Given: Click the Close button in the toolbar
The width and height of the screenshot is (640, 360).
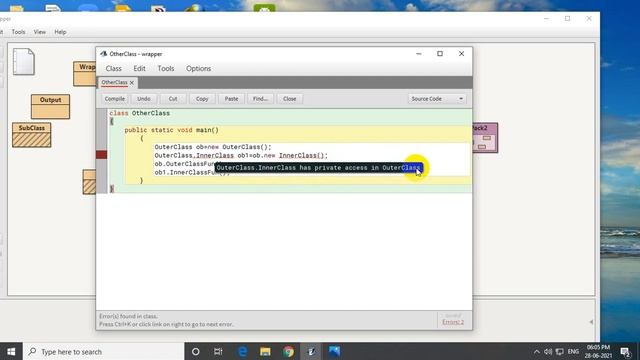Looking at the screenshot, I should [x=289, y=99].
